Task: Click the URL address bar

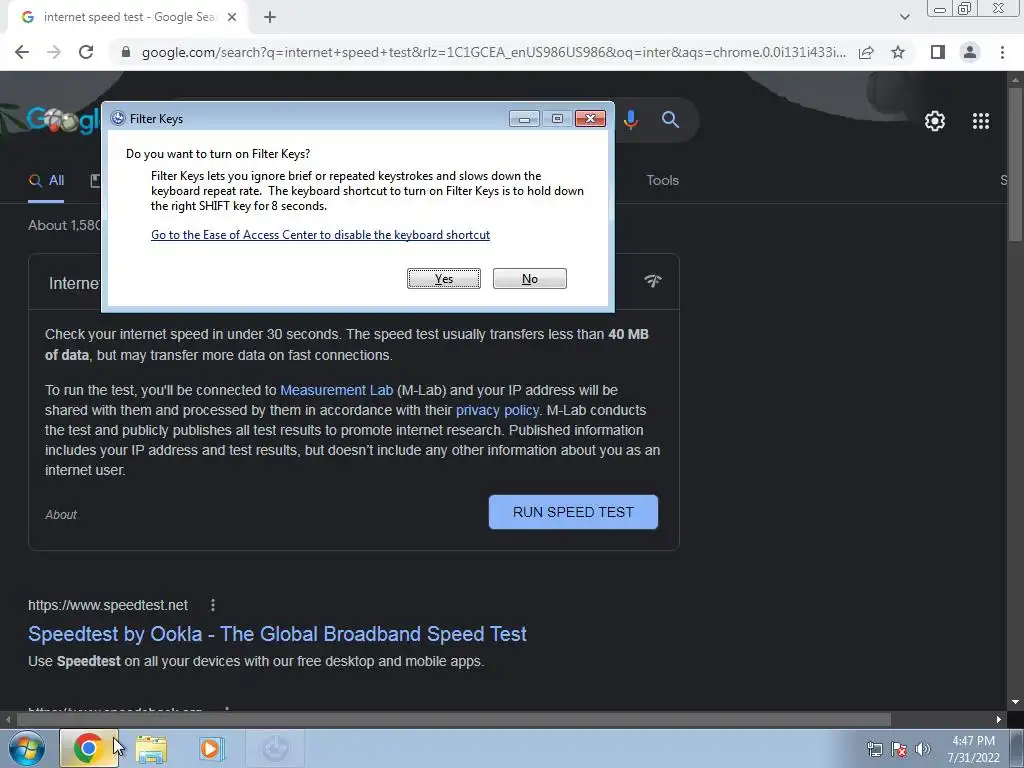Action: tap(493, 52)
